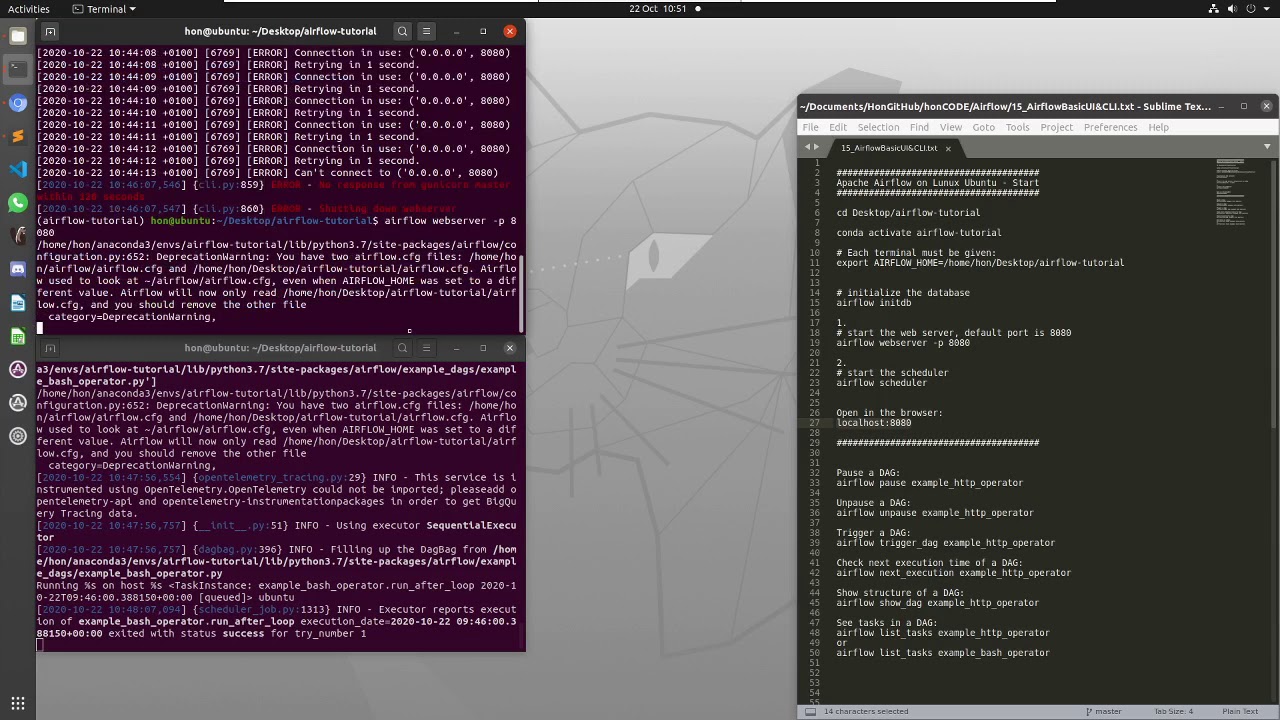Open hamburger menu in top terminal
The height and width of the screenshot is (720, 1280).
point(426,31)
